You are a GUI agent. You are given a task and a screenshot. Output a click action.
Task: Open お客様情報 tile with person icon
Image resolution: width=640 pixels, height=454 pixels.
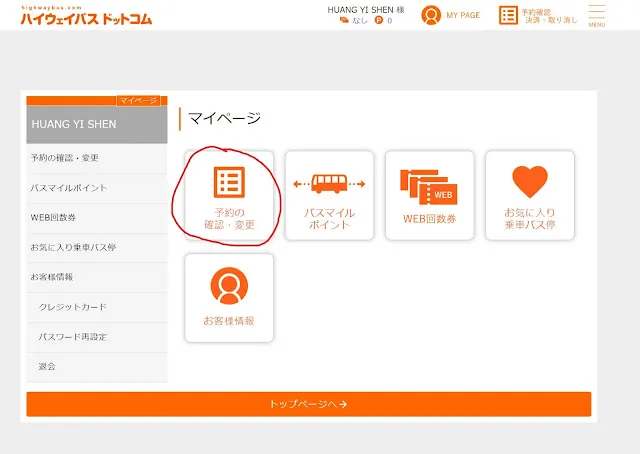[x=229, y=298]
